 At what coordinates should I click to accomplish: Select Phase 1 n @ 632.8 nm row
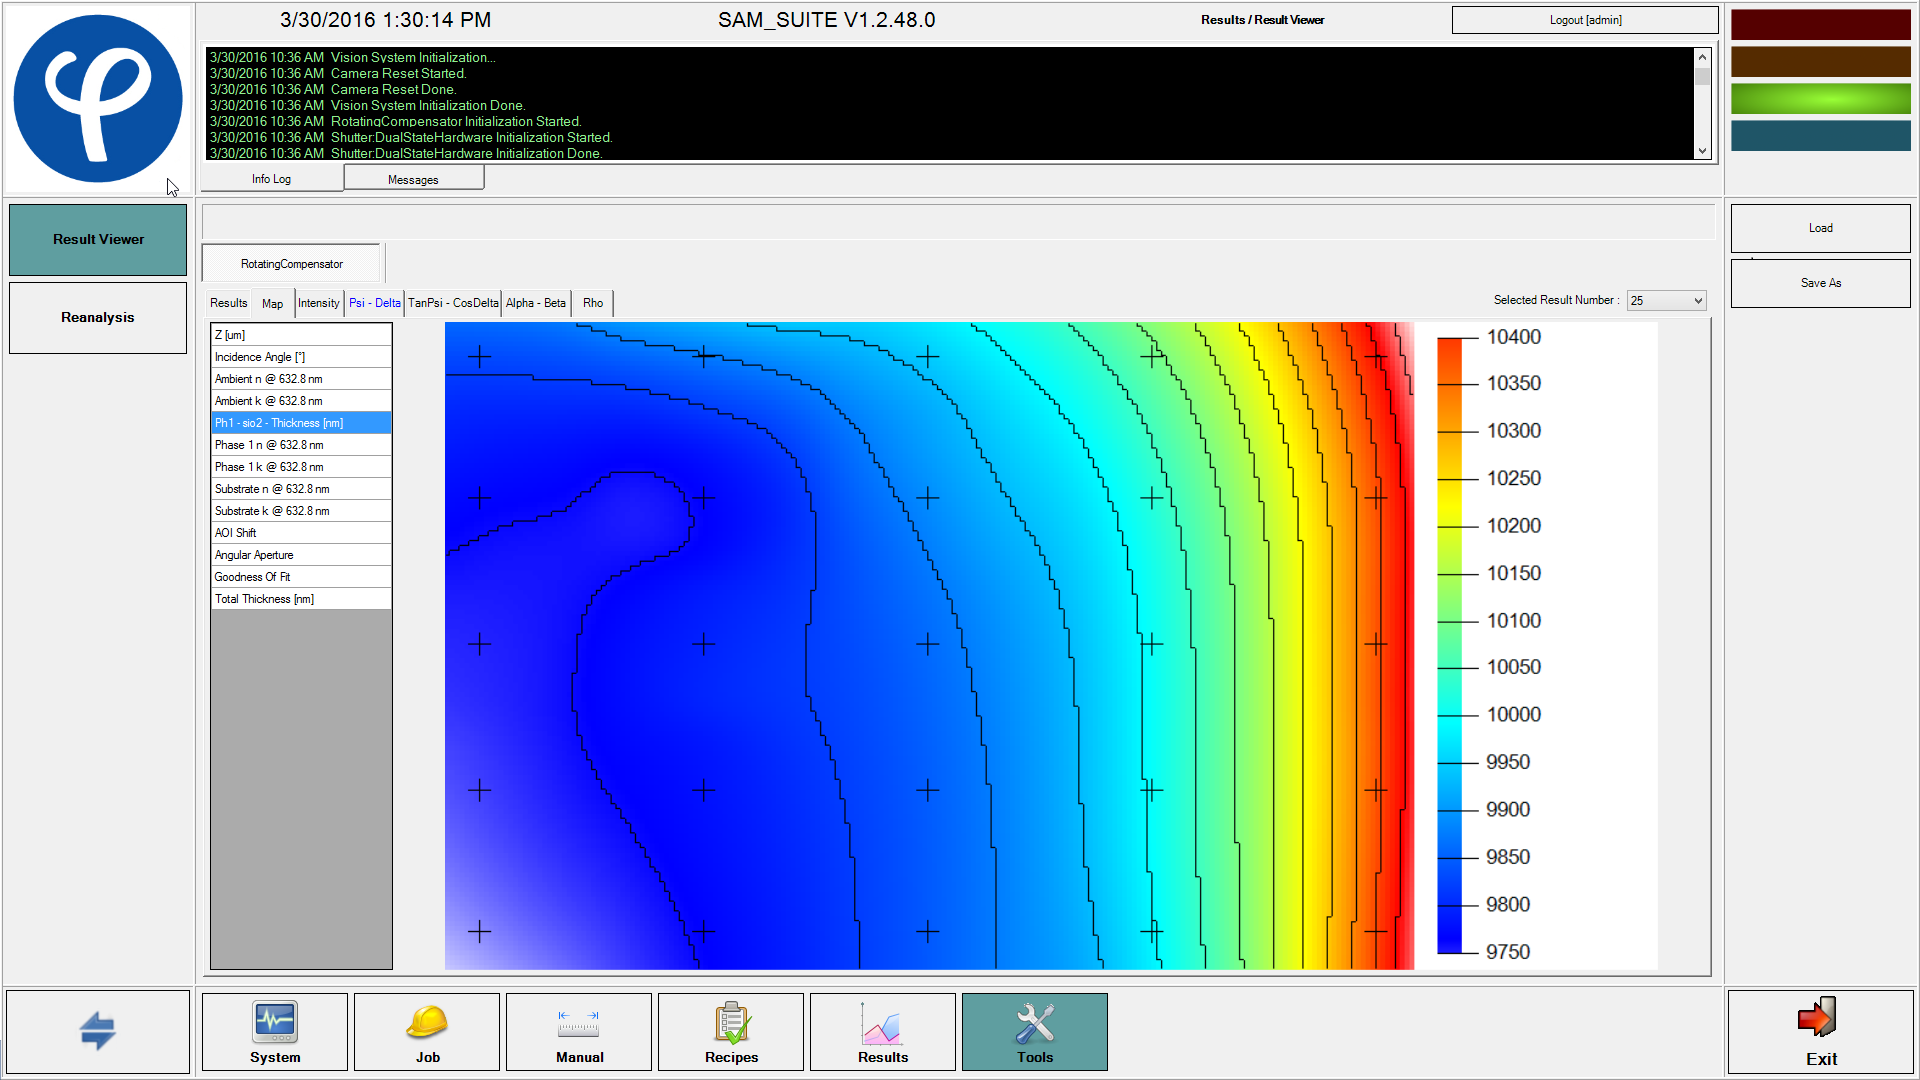click(301, 445)
